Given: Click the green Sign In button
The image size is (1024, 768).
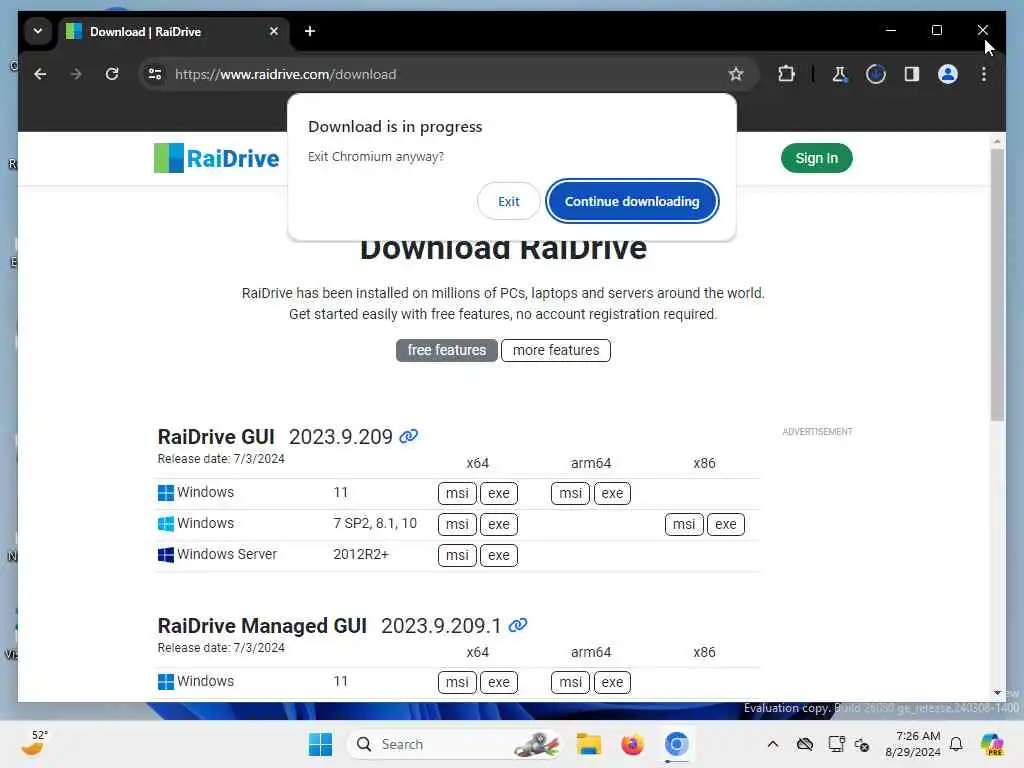Looking at the screenshot, I should coord(816,158).
